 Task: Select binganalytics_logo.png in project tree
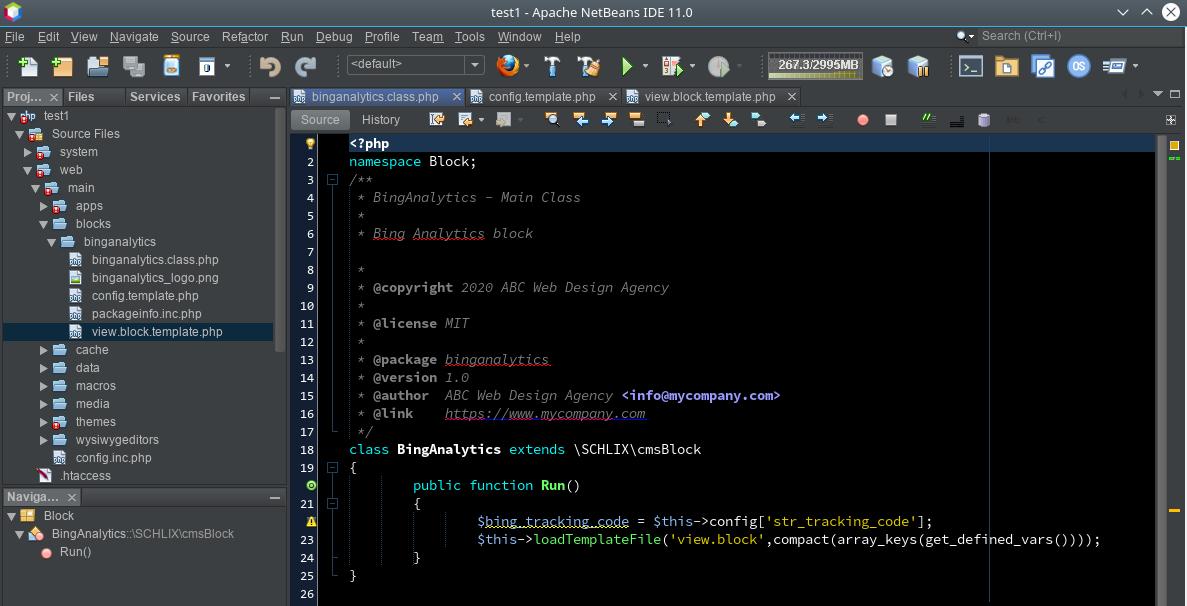tap(155, 278)
